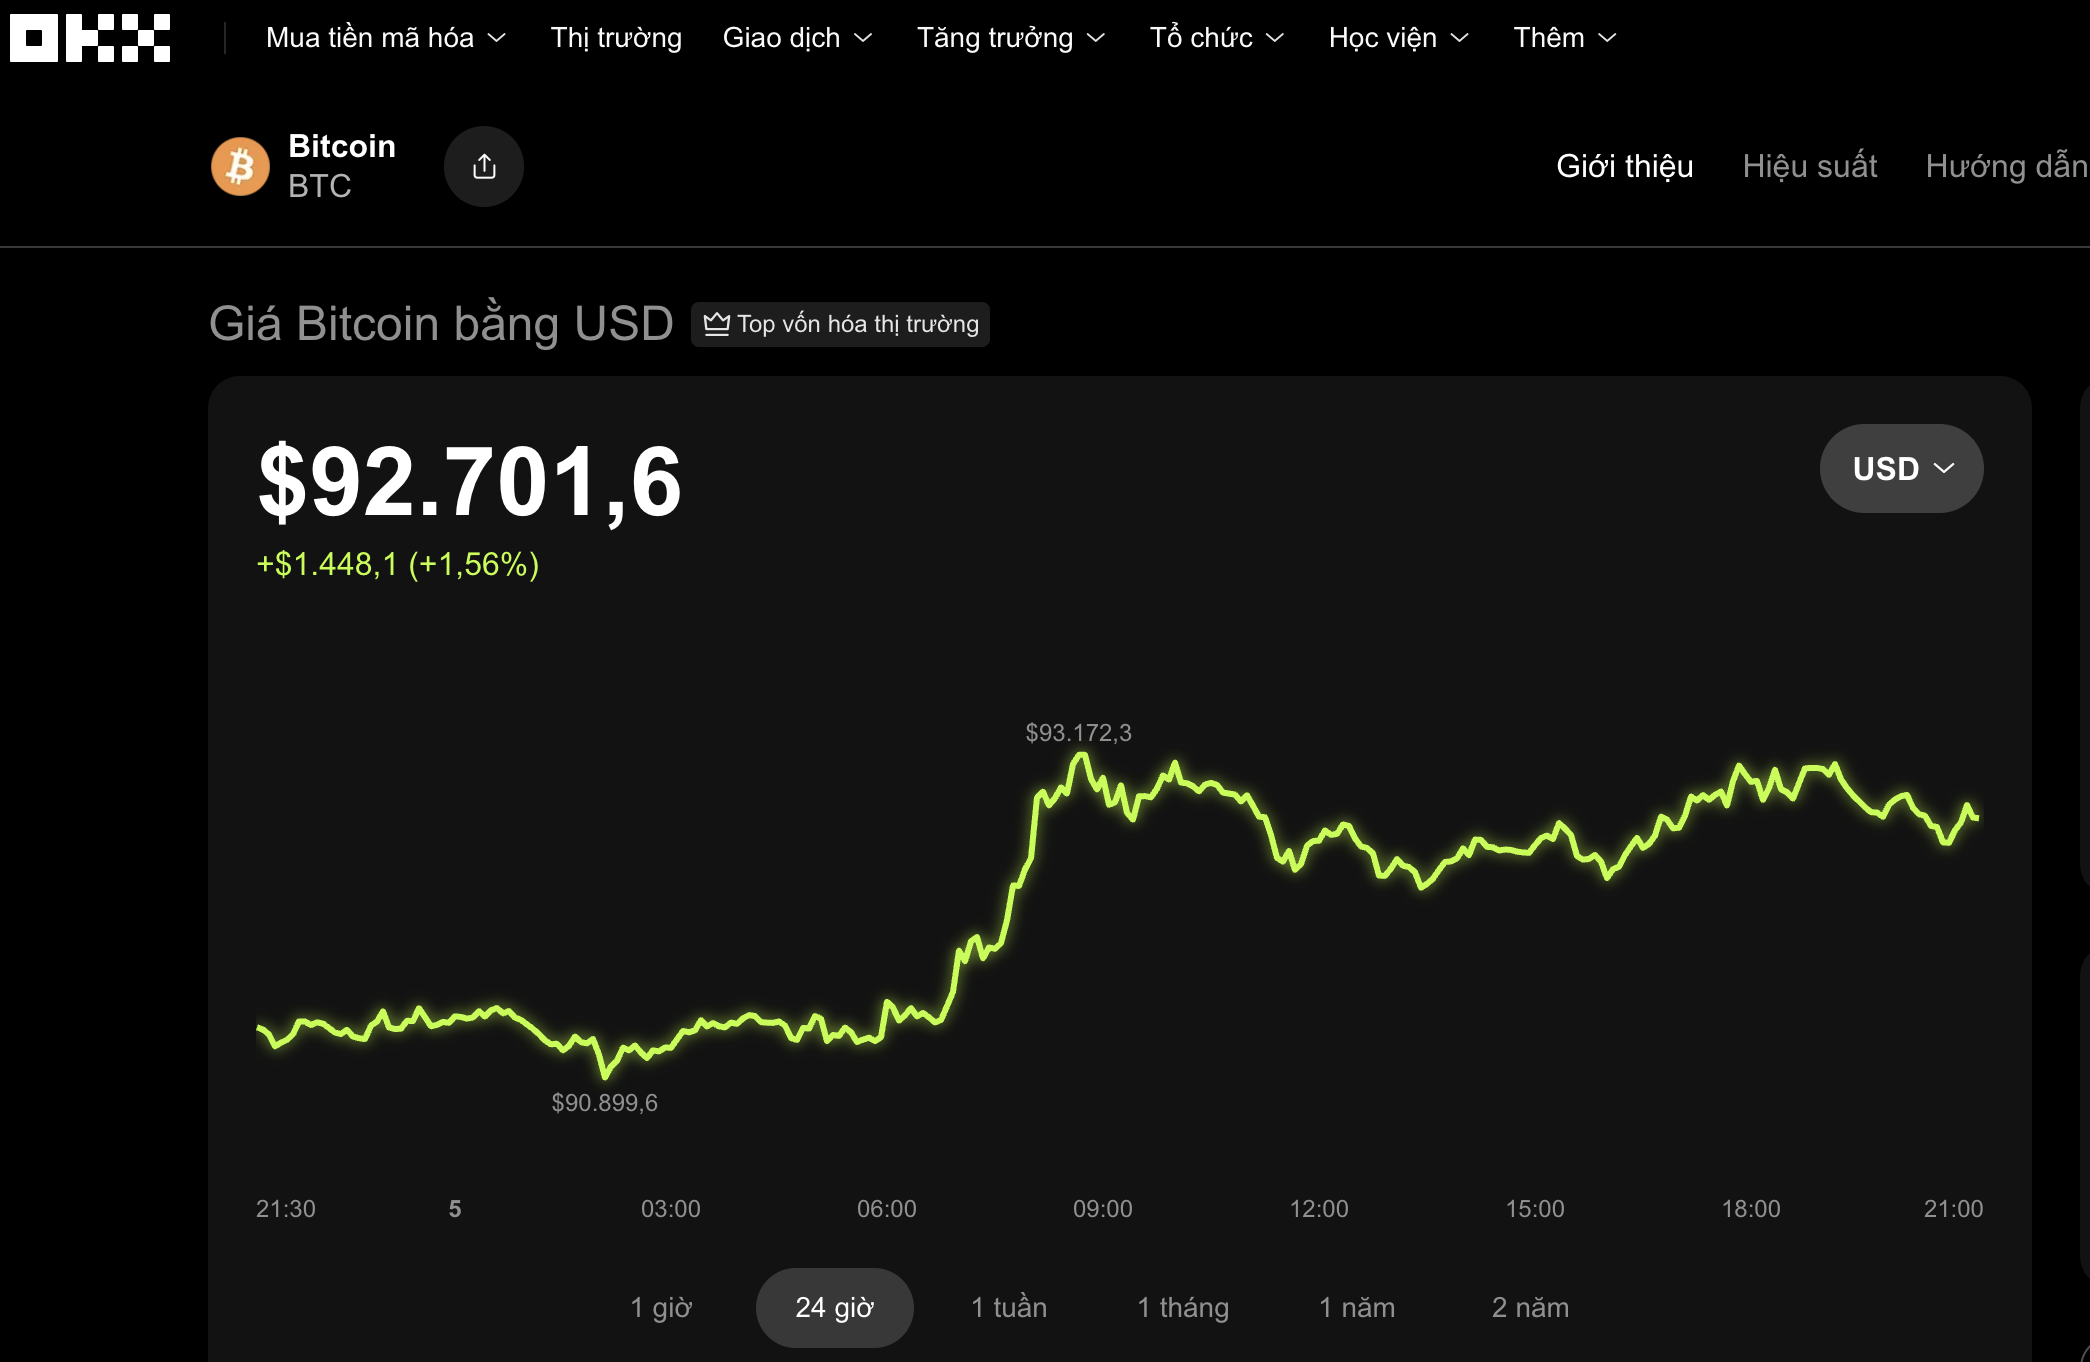Click the Bitcoin BTC coin icon
Image resolution: width=2090 pixels, height=1362 pixels.
click(240, 166)
